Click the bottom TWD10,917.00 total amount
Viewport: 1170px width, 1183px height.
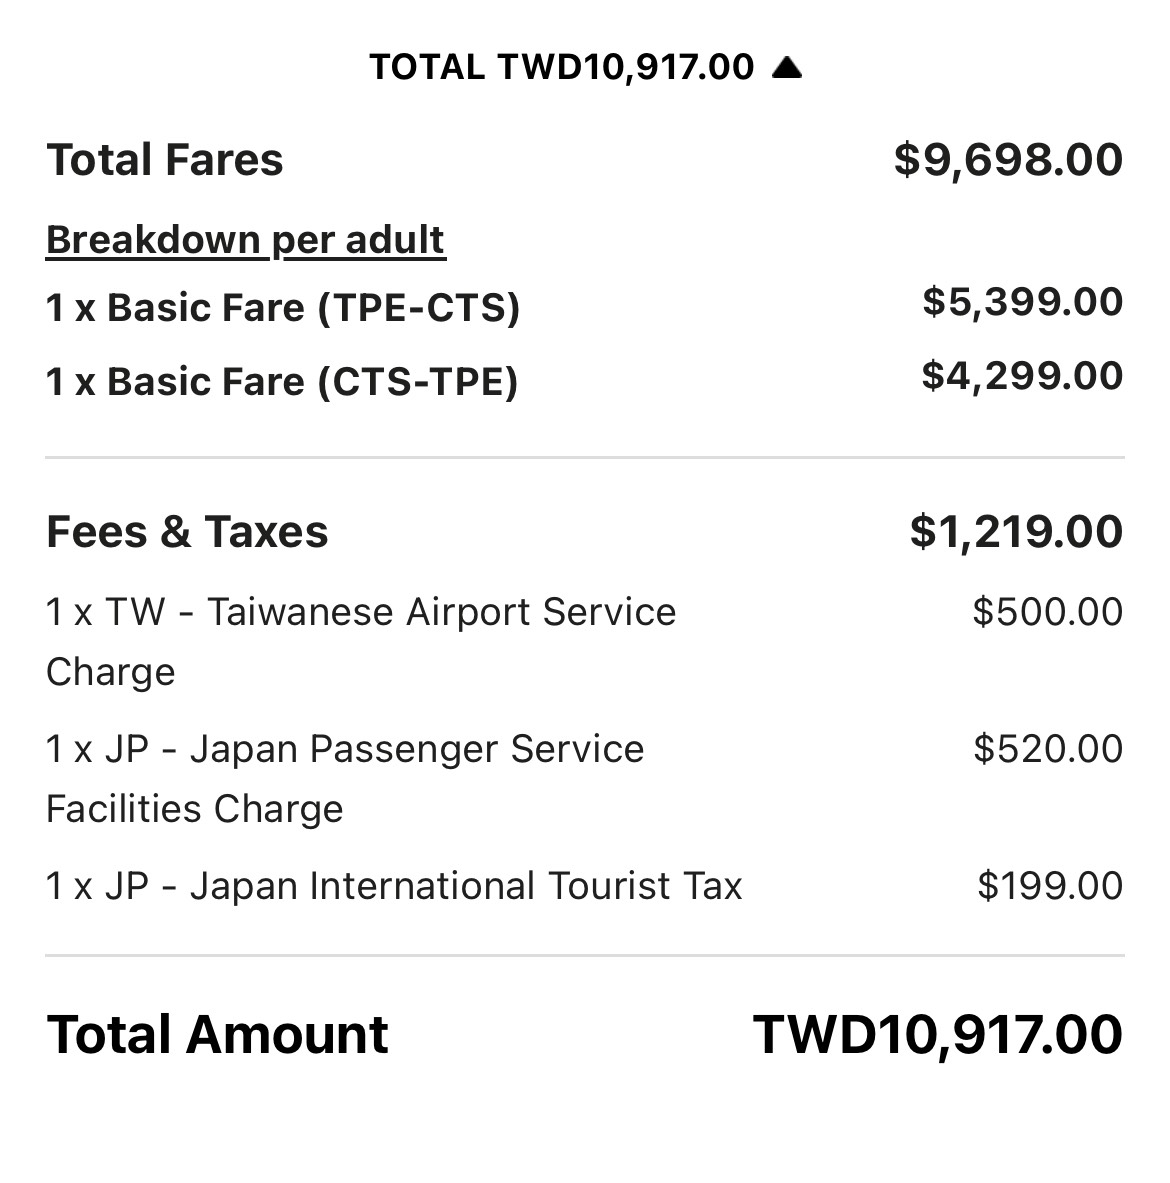point(938,1034)
